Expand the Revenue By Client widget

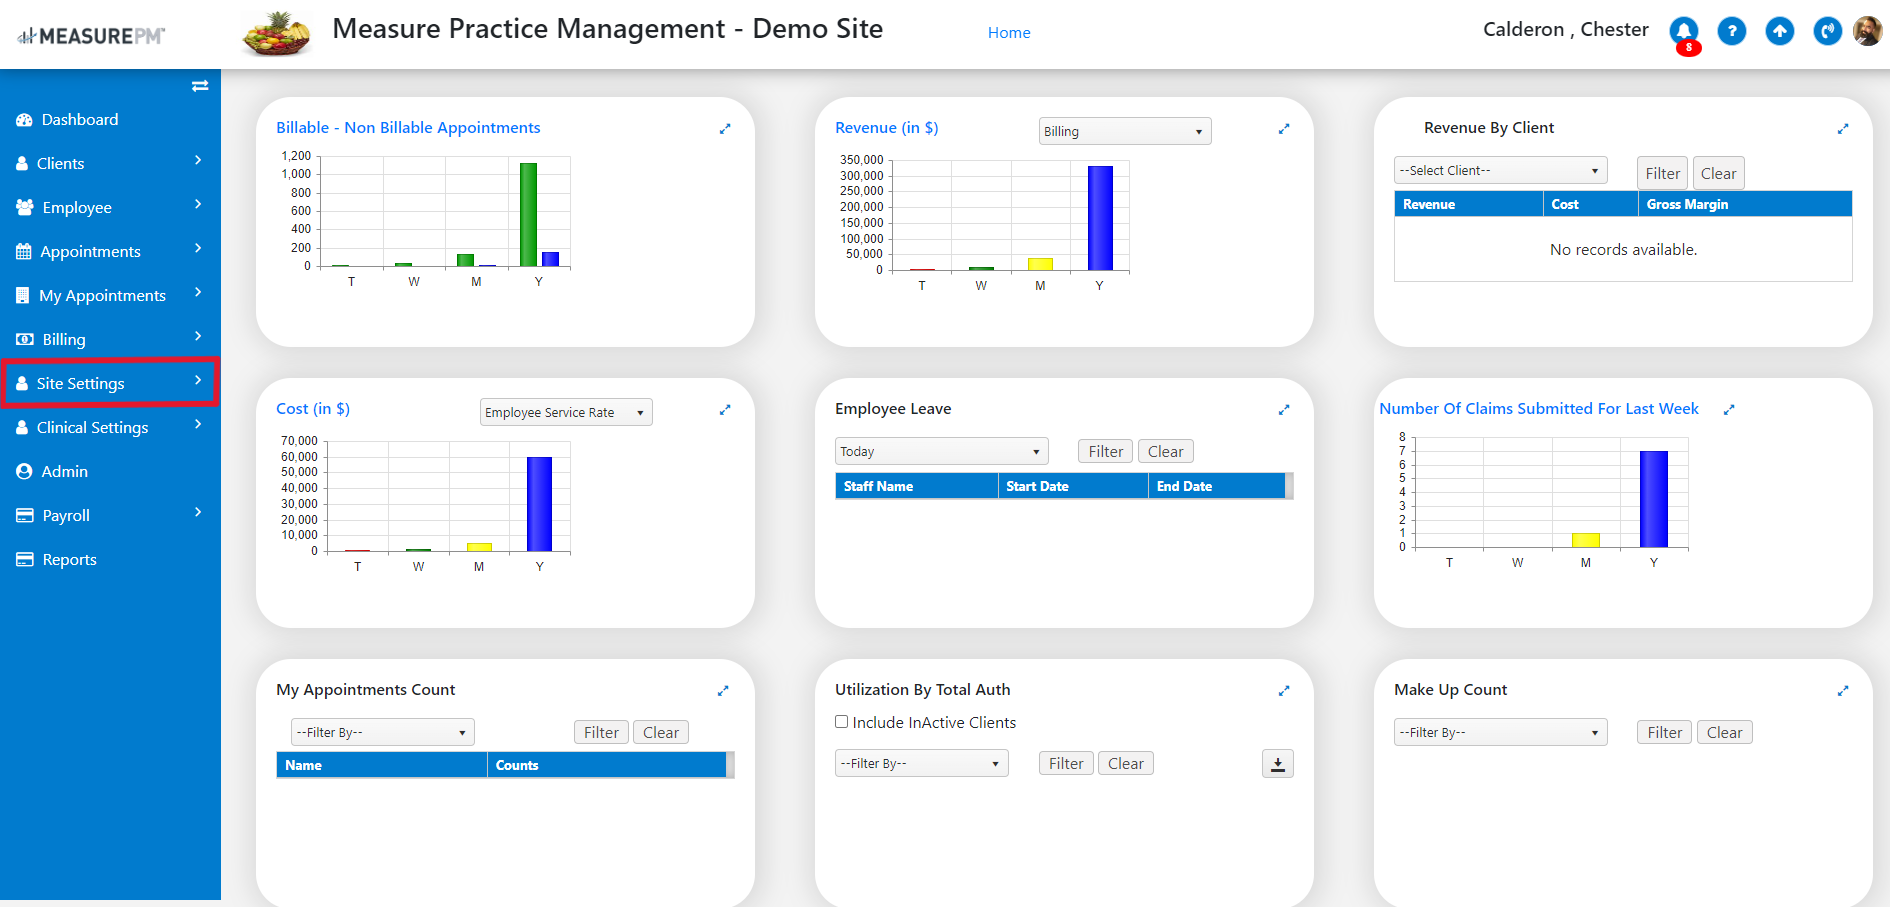1843,128
